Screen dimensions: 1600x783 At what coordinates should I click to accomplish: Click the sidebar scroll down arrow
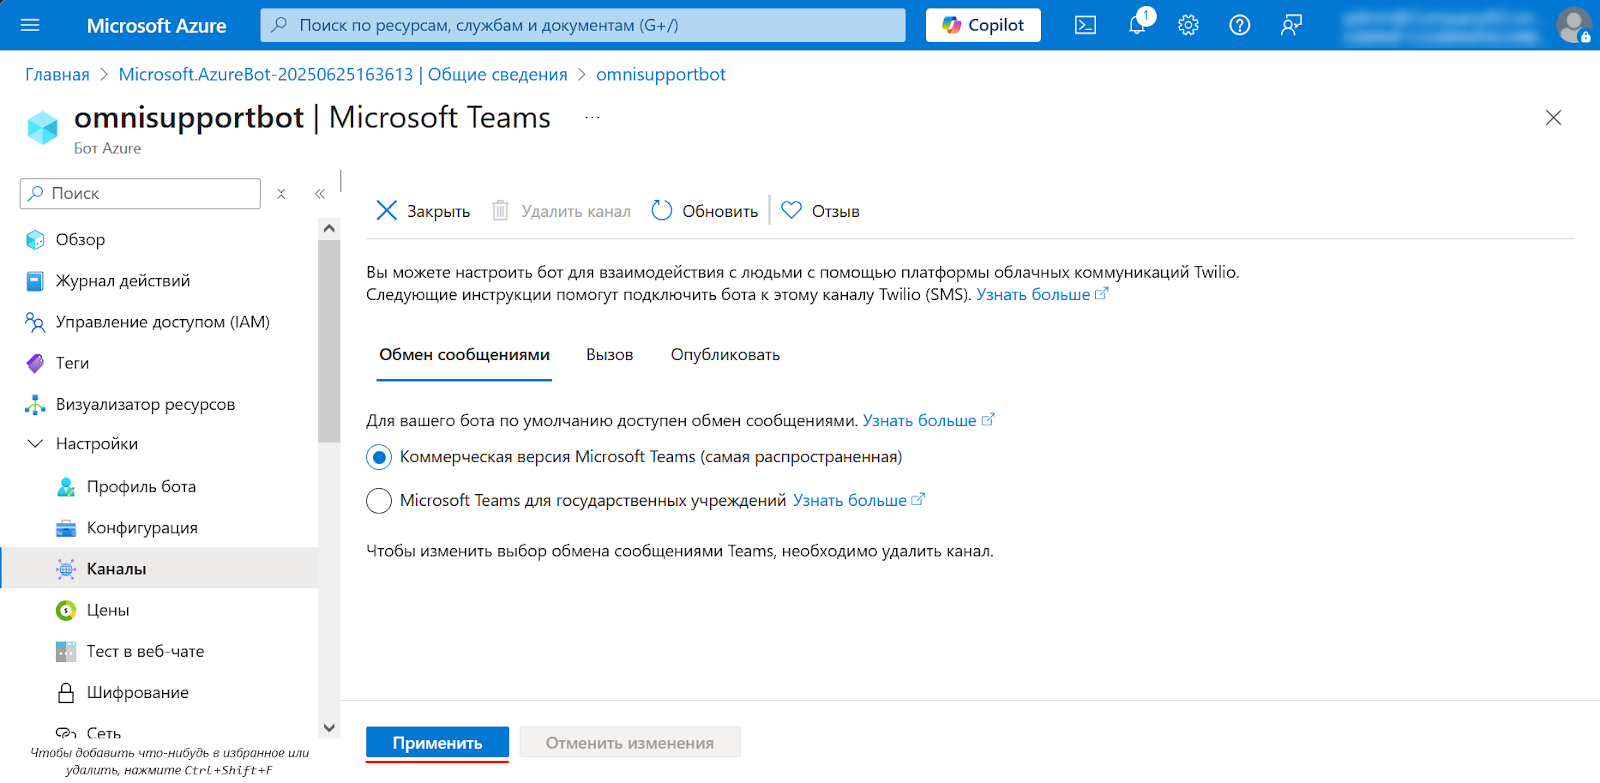coord(329,728)
